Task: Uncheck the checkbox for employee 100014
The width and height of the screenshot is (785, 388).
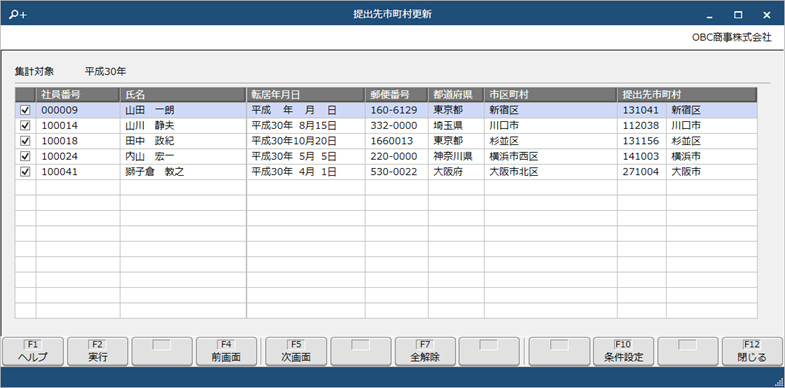Action: (x=25, y=126)
